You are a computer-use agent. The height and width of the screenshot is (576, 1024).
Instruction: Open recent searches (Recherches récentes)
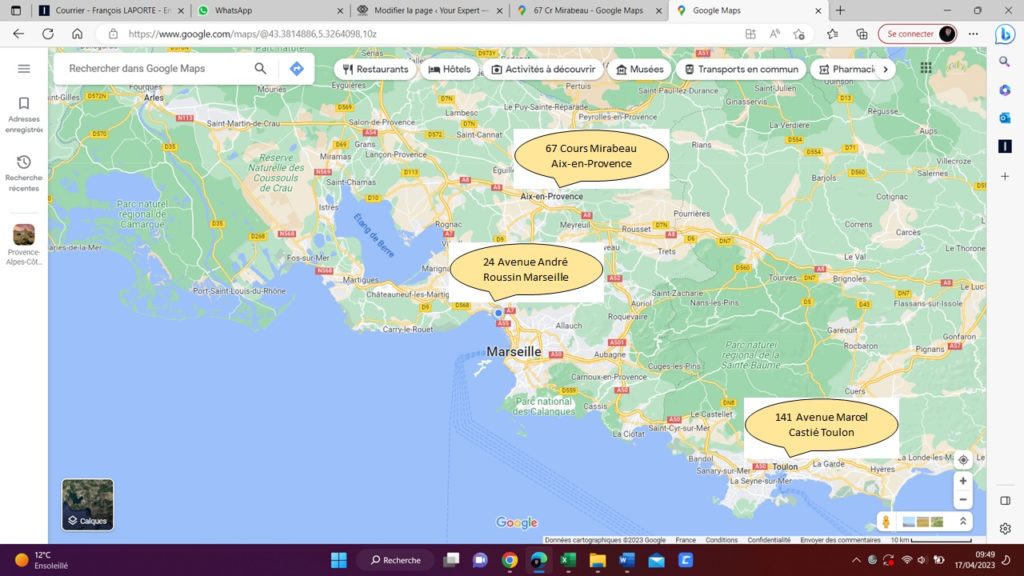[24, 174]
